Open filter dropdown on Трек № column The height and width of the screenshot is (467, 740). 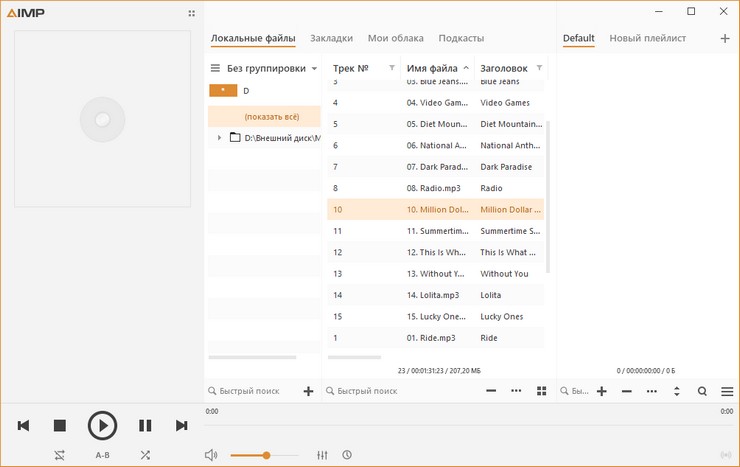pos(391,68)
